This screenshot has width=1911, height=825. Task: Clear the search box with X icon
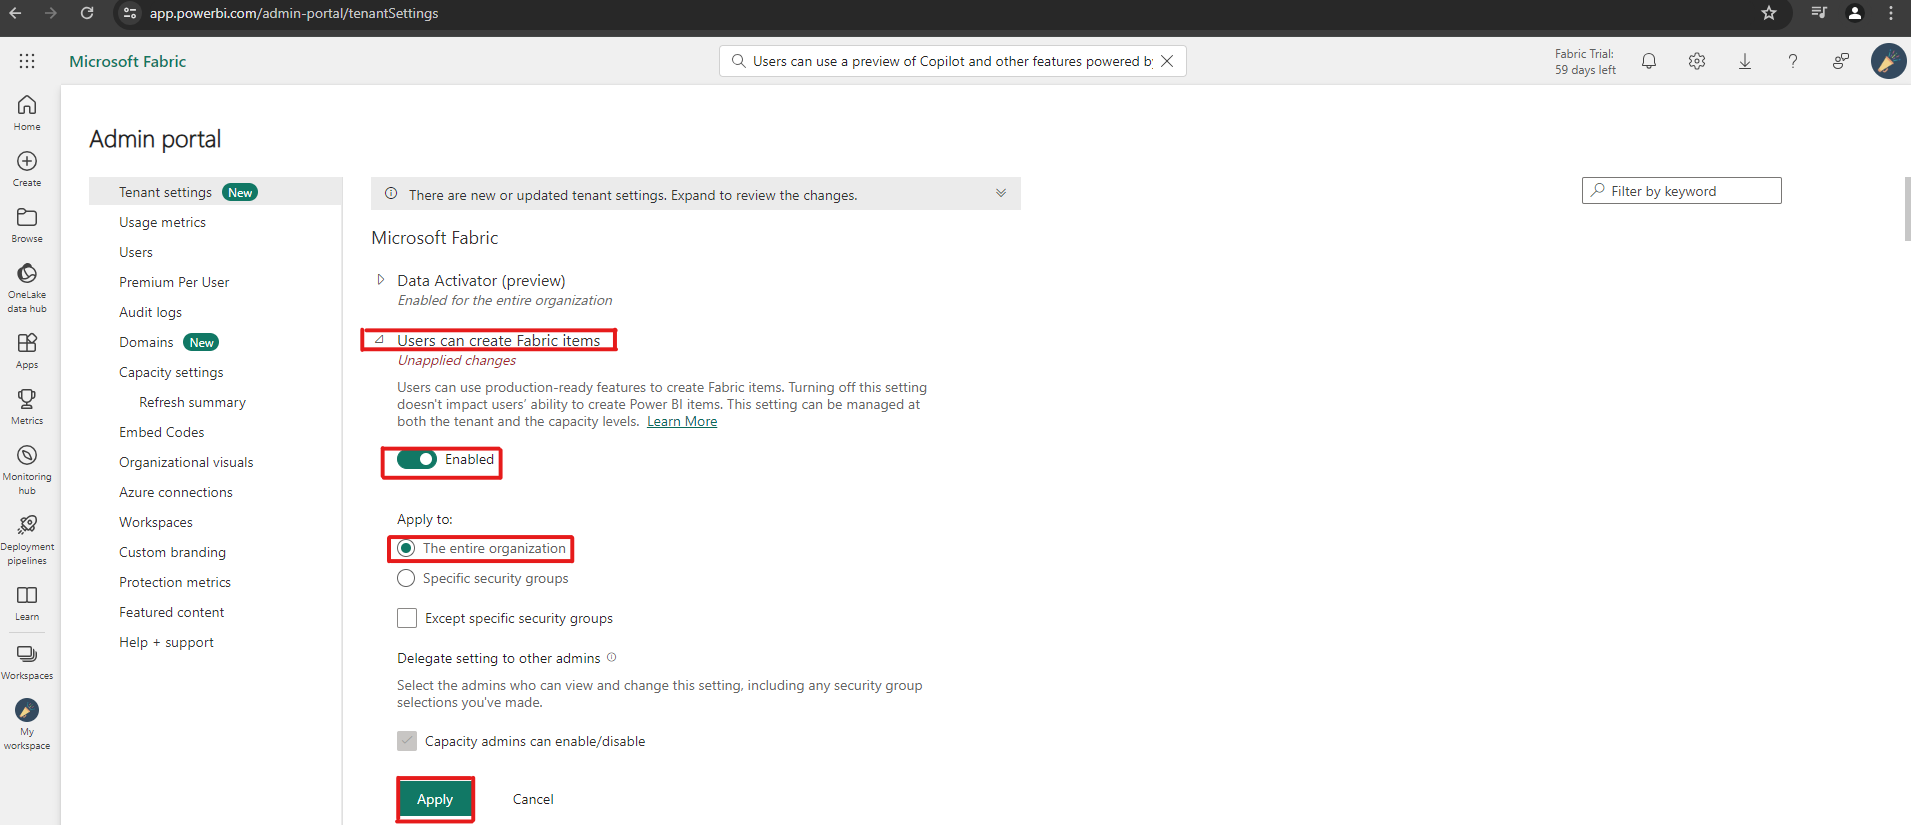tap(1167, 61)
